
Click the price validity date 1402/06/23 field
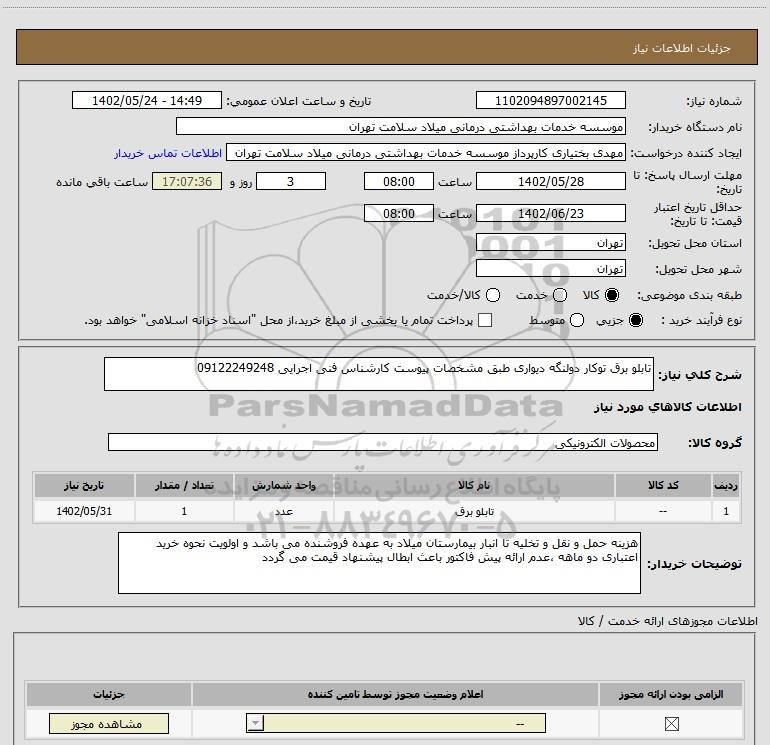tap(551, 213)
